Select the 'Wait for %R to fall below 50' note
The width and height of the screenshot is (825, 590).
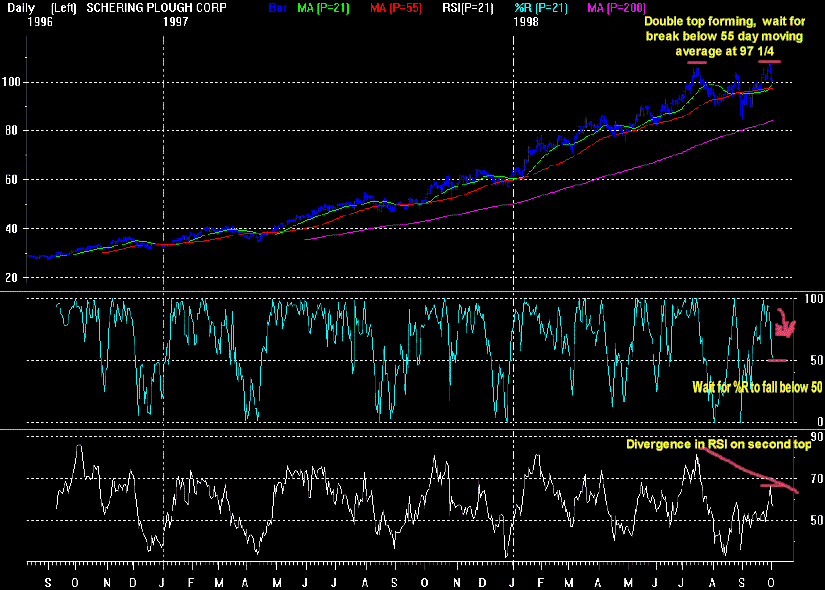[757, 387]
